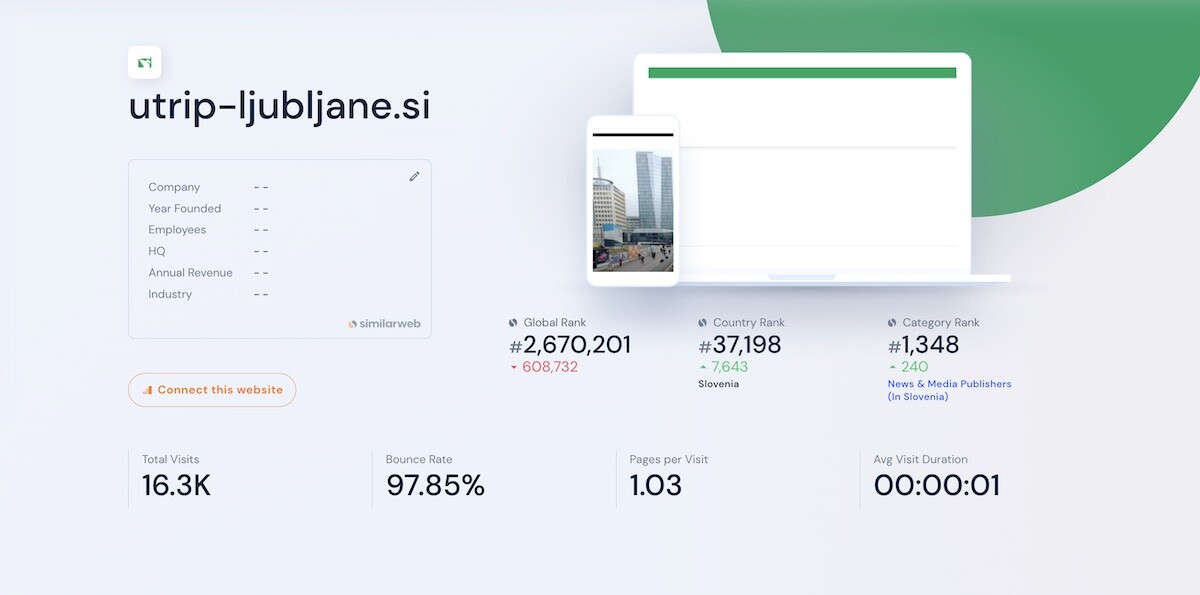
Task: Click the rank change value 7,643
Action: point(730,367)
